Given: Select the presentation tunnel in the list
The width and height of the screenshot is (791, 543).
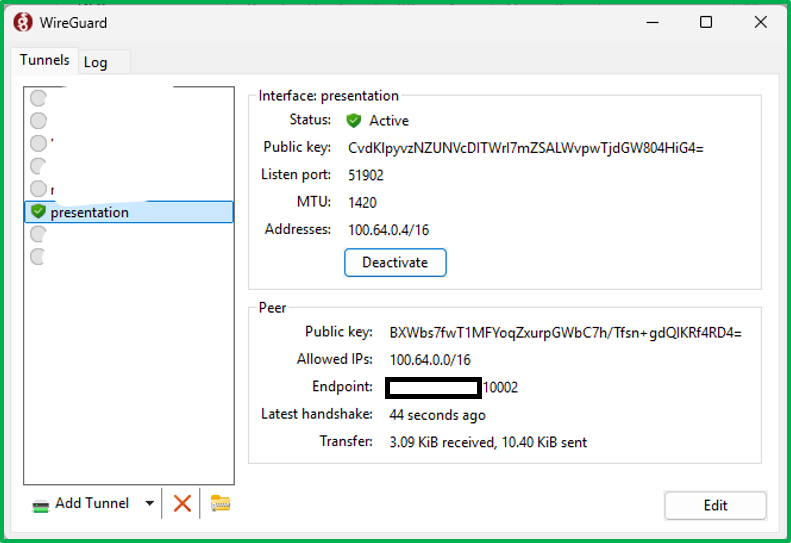Looking at the screenshot, I should pos(90,212).
